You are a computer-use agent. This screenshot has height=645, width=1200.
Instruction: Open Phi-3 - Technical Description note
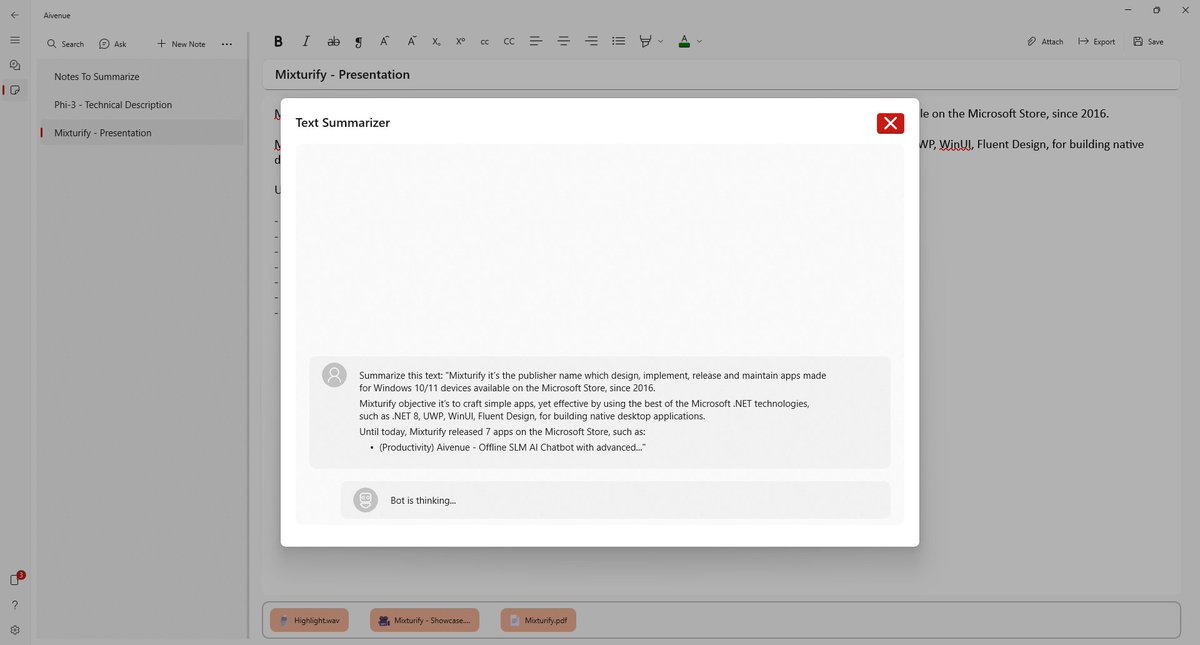[x=141, y=105]
